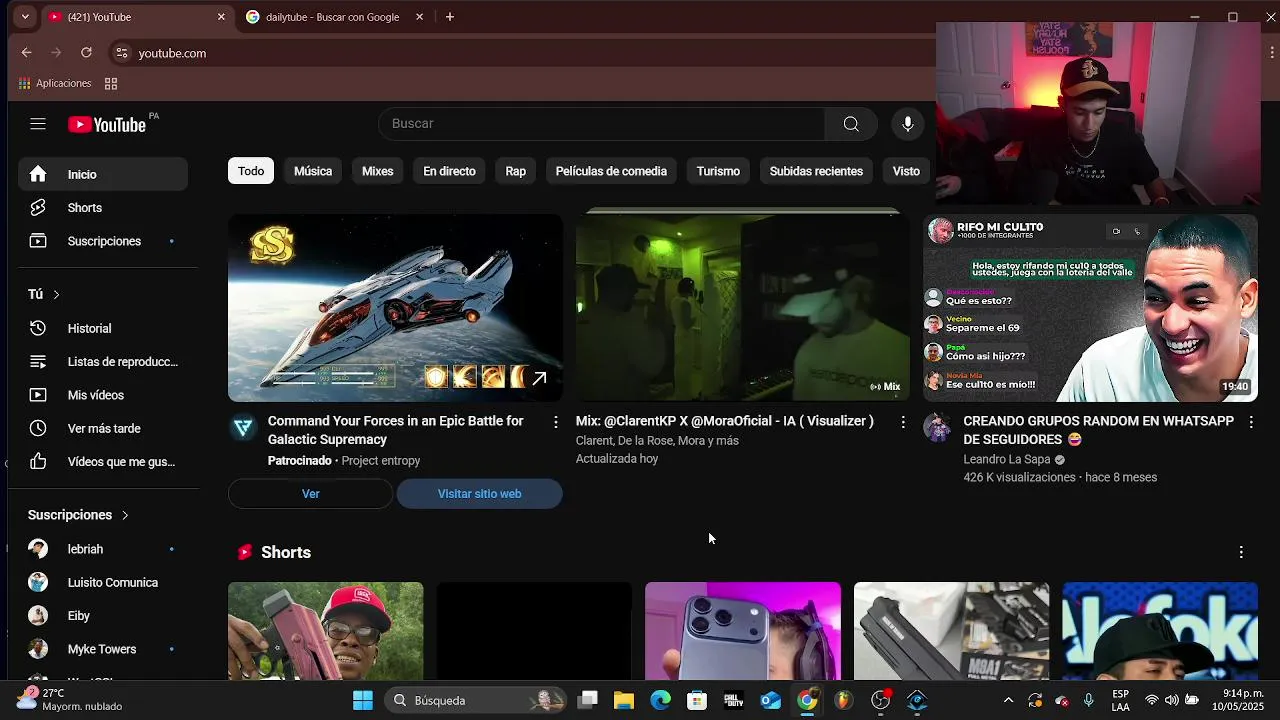Open Luisito Comunica subscription channel
The width and height of the screenshot is (1280, 720).
[x=103, y=582]
